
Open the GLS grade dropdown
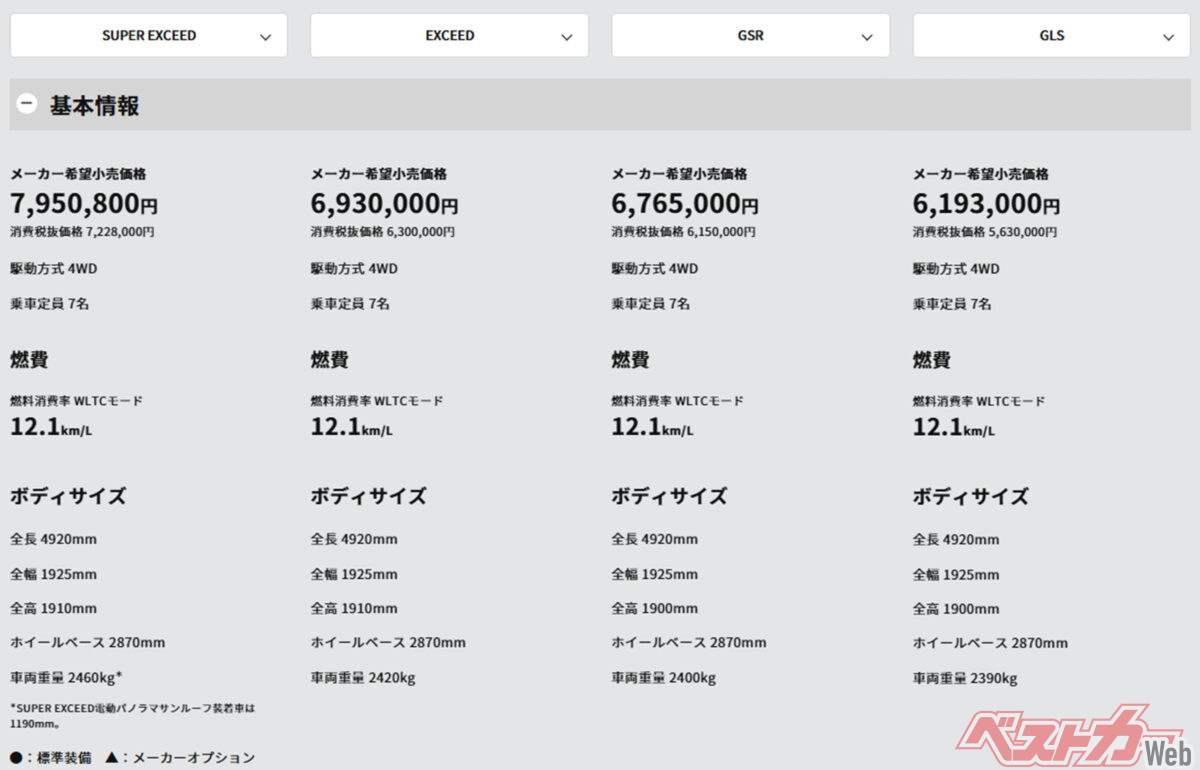pyautogui.click(x=1051, y=35)
